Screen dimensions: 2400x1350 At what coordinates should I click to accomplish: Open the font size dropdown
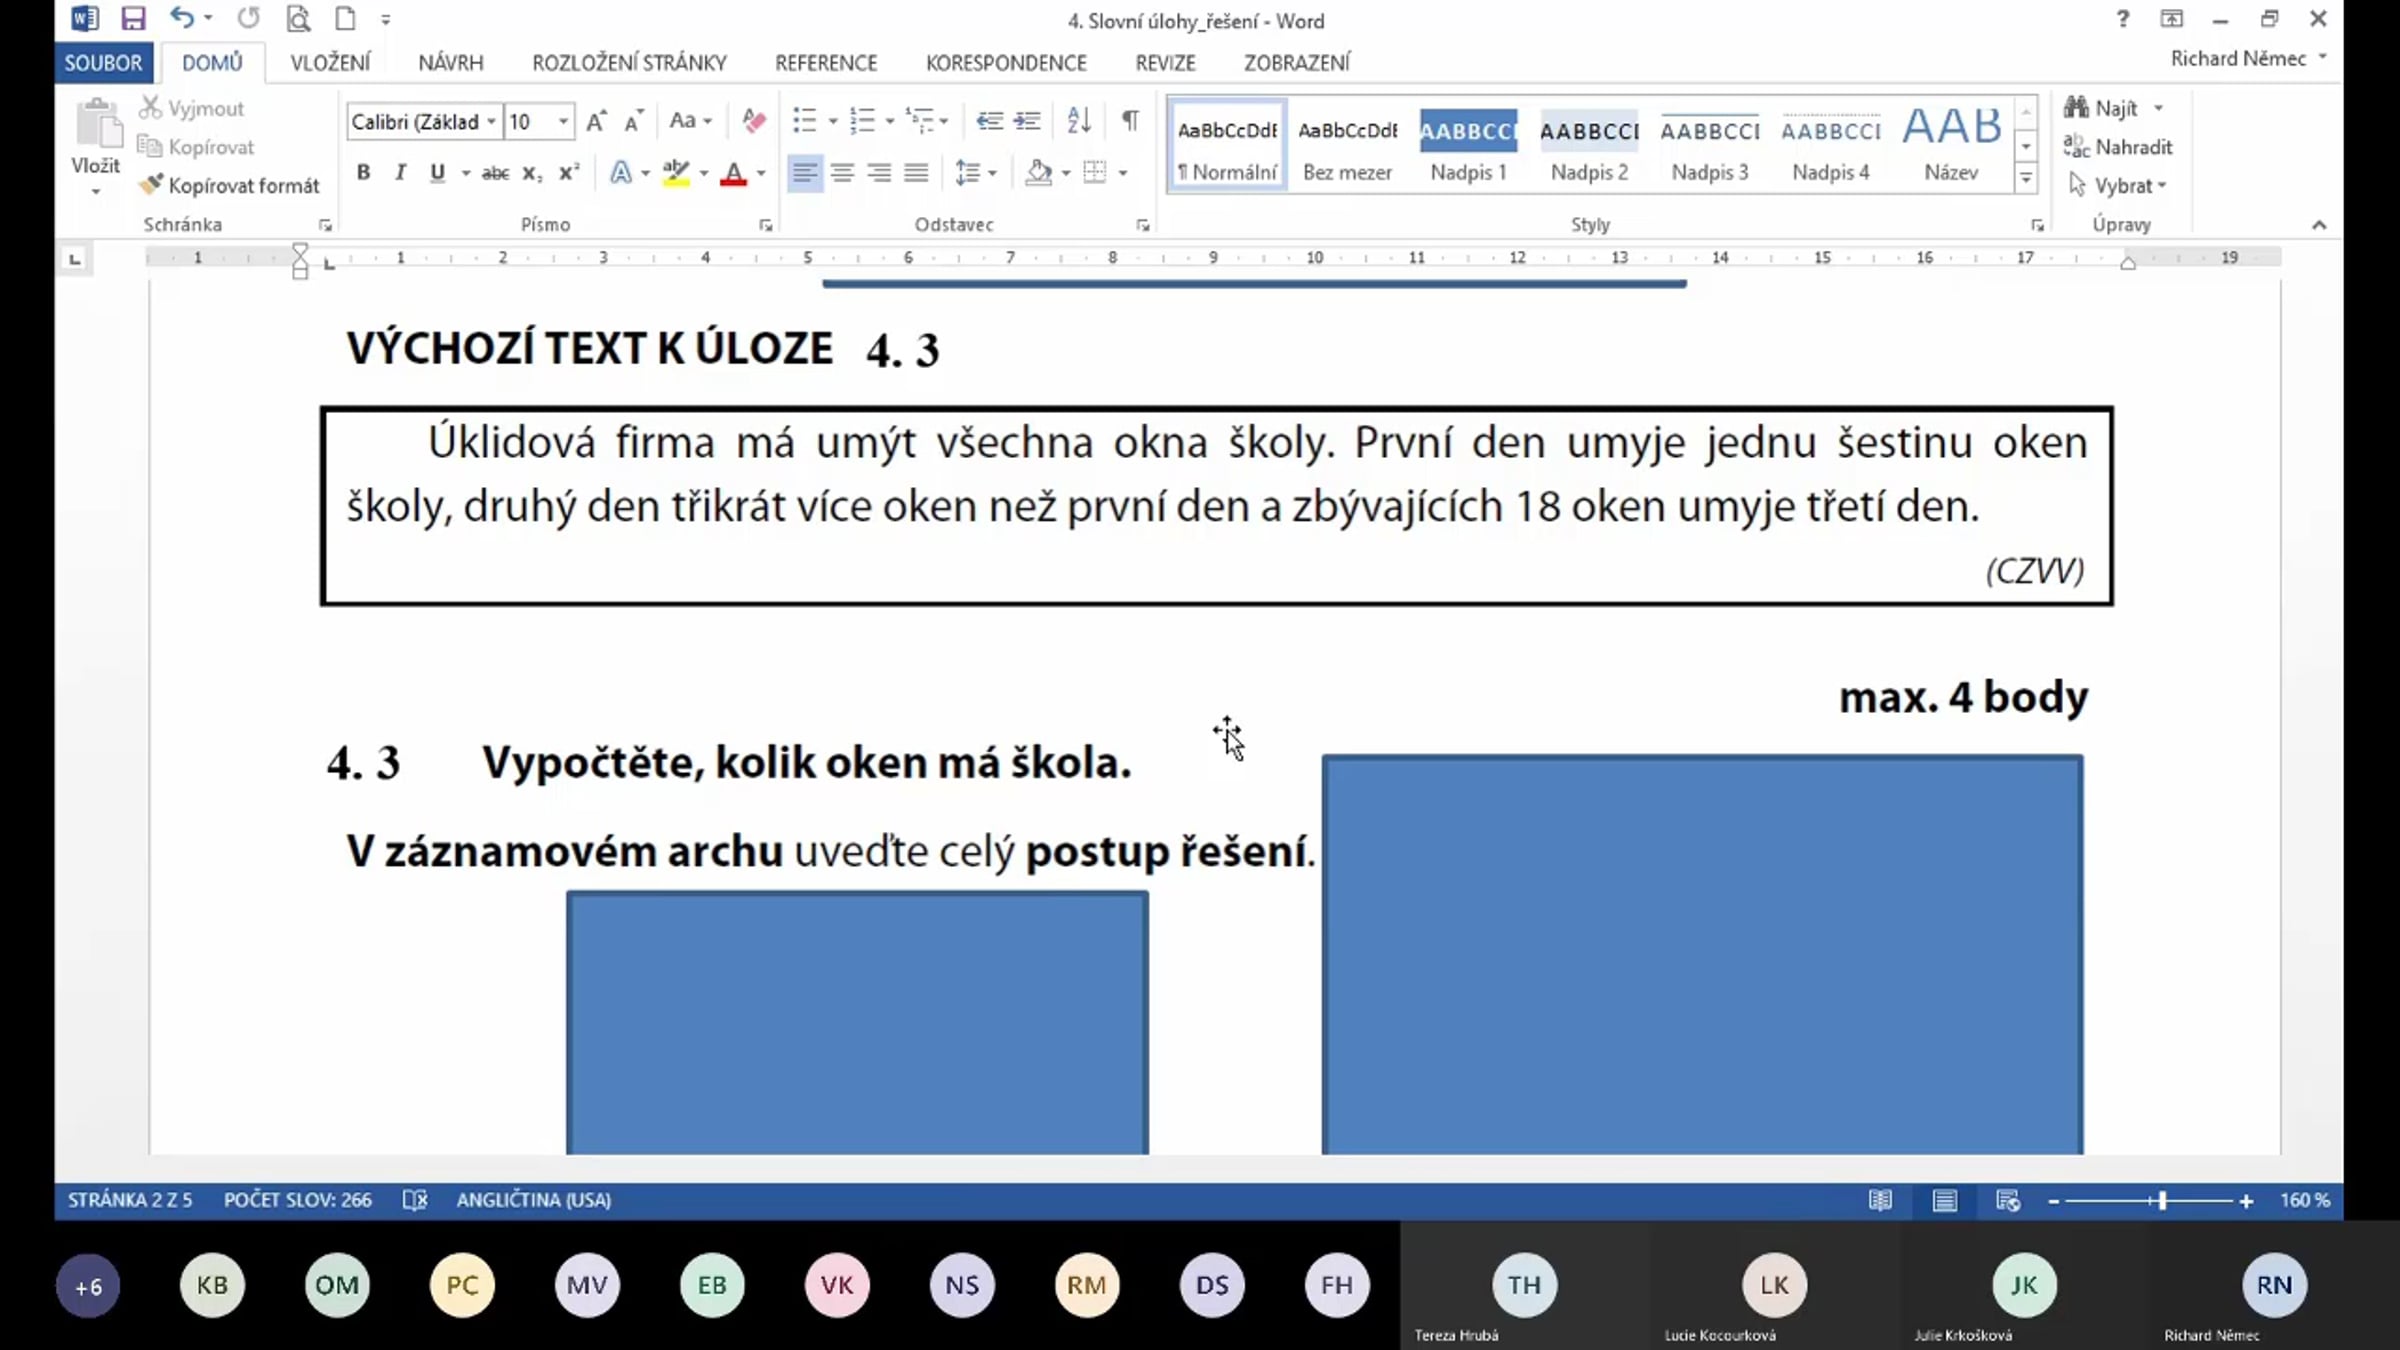coord(564,122)
